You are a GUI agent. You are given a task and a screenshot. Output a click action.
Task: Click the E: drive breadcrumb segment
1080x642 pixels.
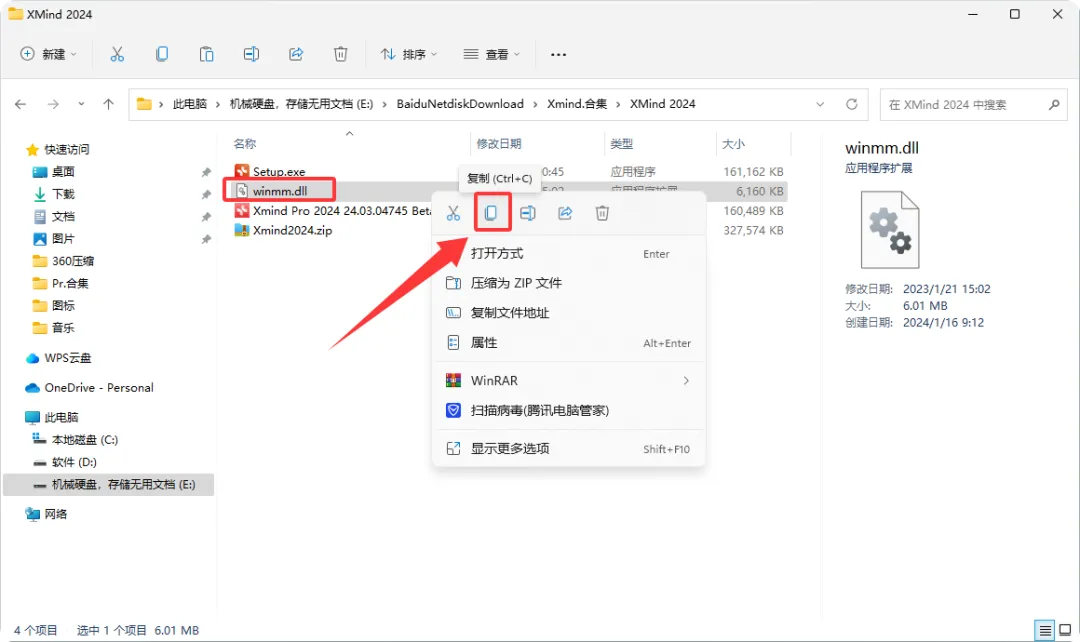tap(301, 104)
